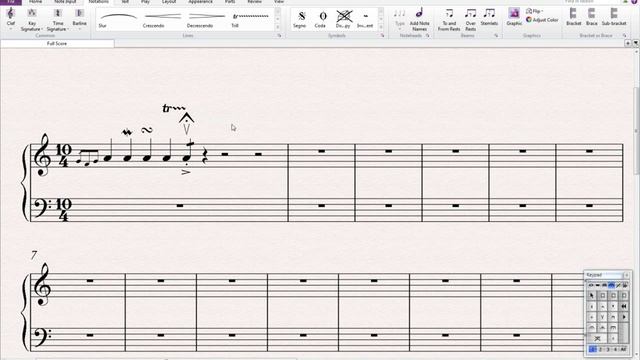Open the File tab
This screenshot has width=640, height=360.
(x=11, y=2)
